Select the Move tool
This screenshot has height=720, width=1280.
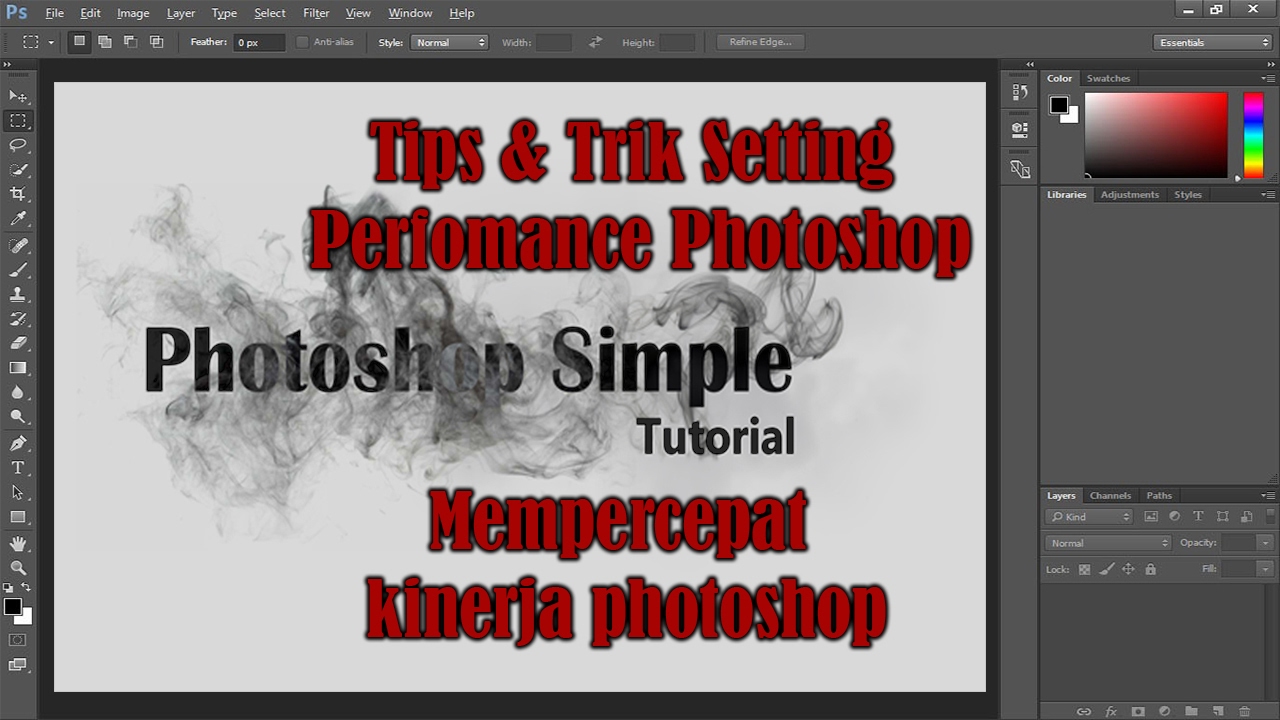pos(18,96)
